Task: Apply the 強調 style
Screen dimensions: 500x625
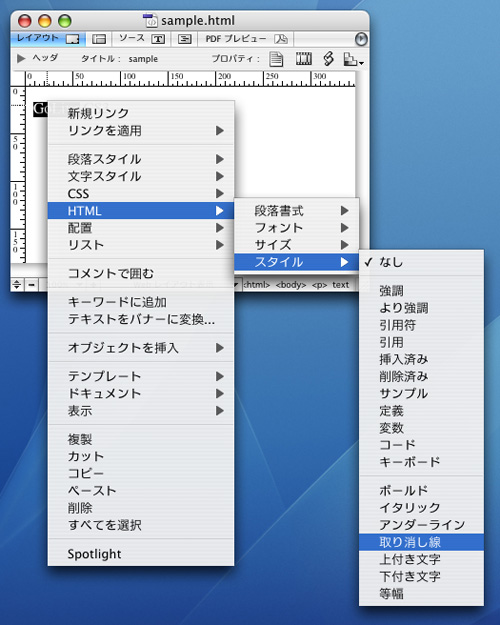Action: point(421,291)
